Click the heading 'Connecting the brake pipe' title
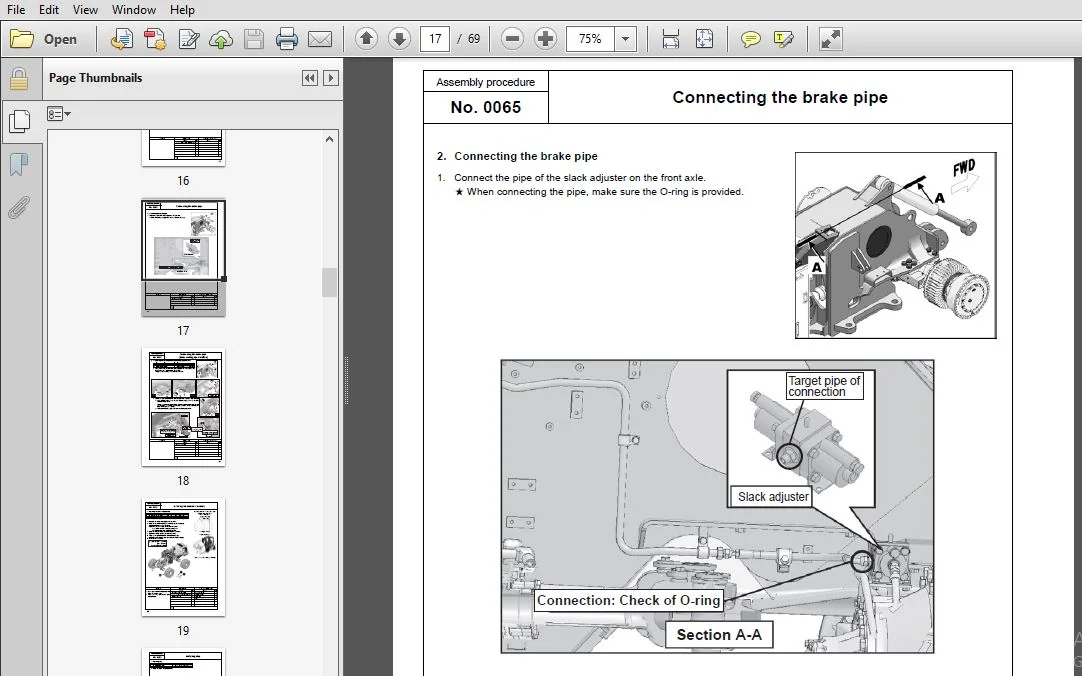Screen dimensions: 1082x676 point(780,97)
